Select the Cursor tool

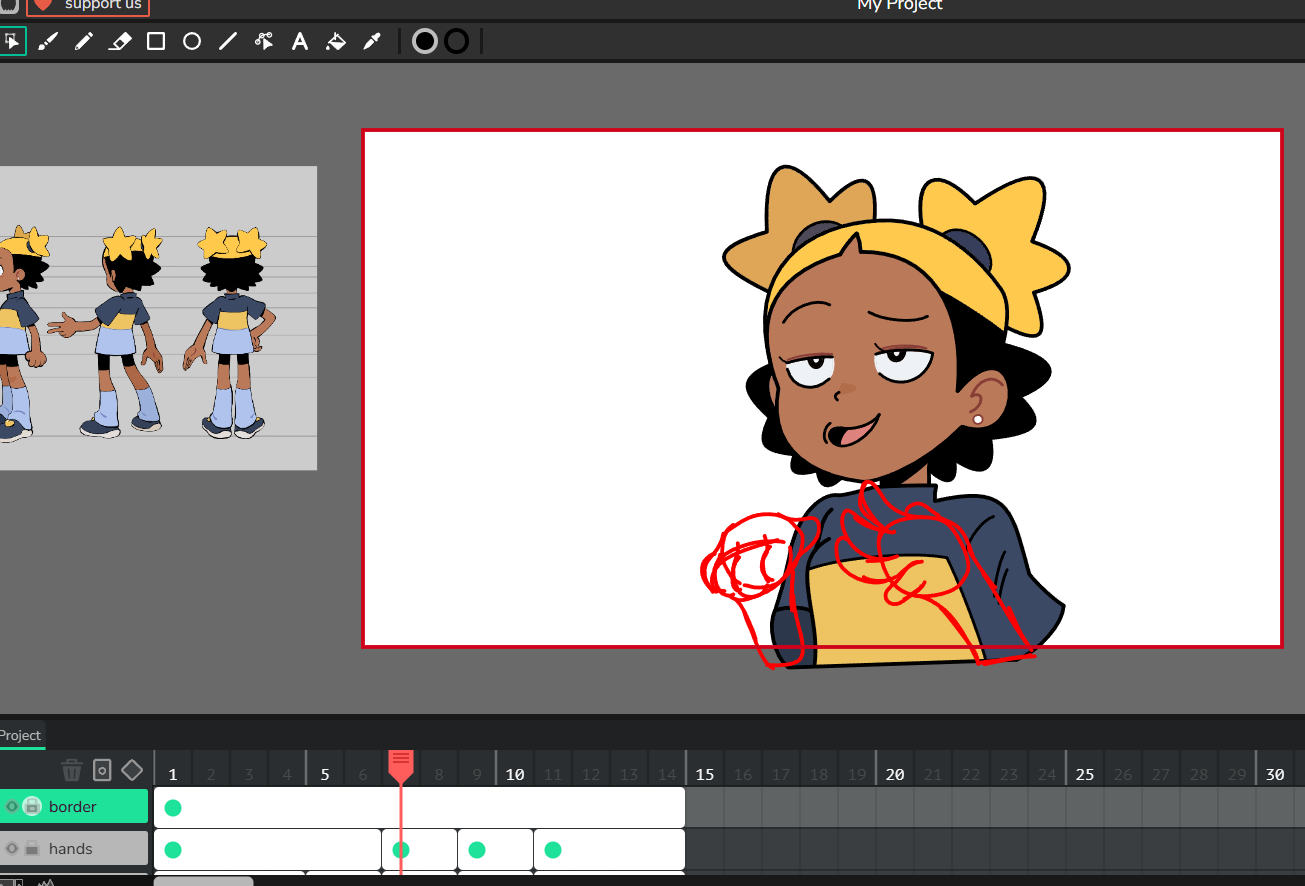pos(12,41)
